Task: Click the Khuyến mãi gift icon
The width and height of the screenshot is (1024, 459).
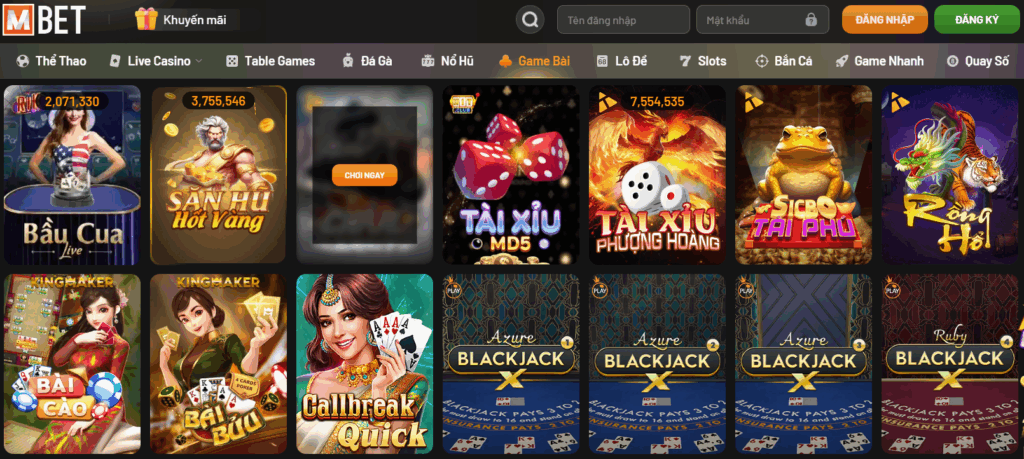Action: (146, 20)
